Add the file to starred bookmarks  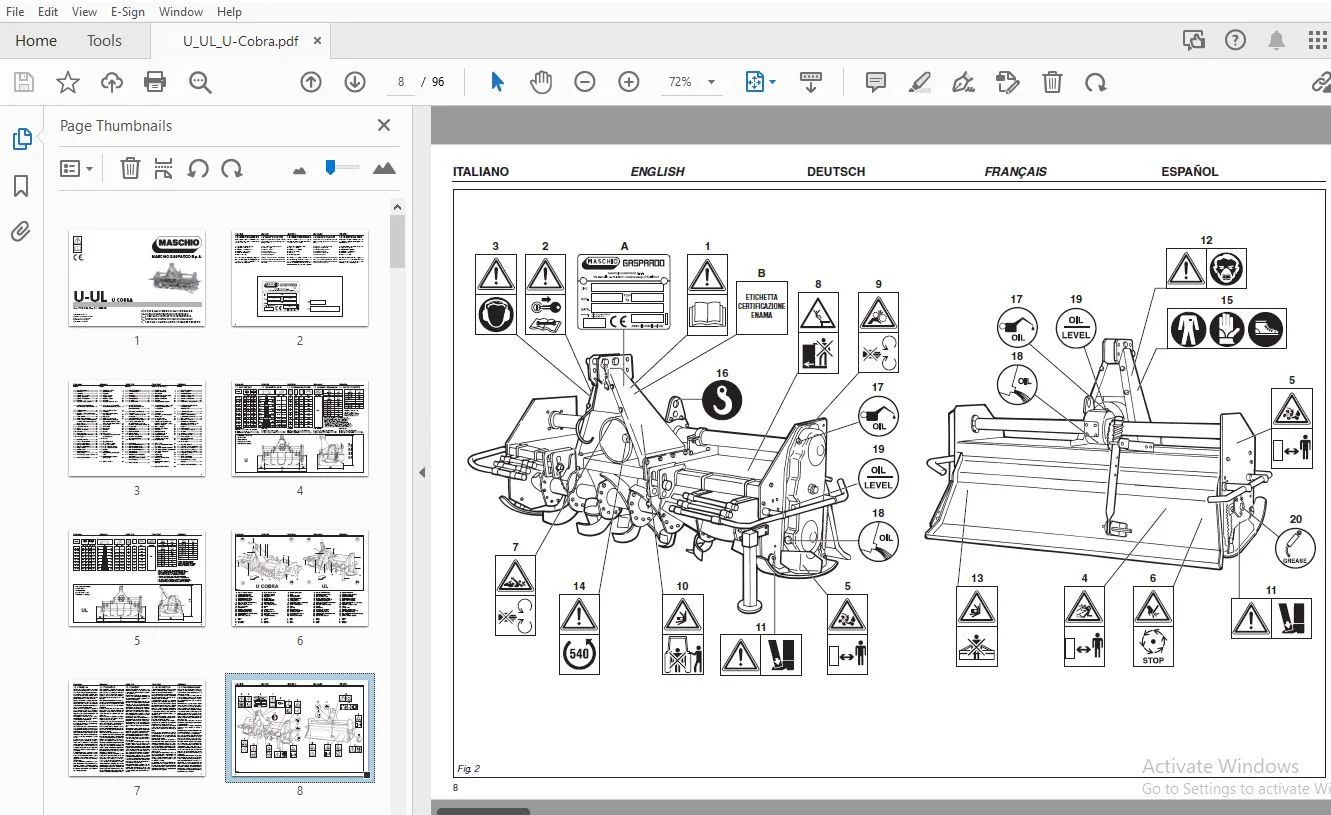click(x=67, y=82)
